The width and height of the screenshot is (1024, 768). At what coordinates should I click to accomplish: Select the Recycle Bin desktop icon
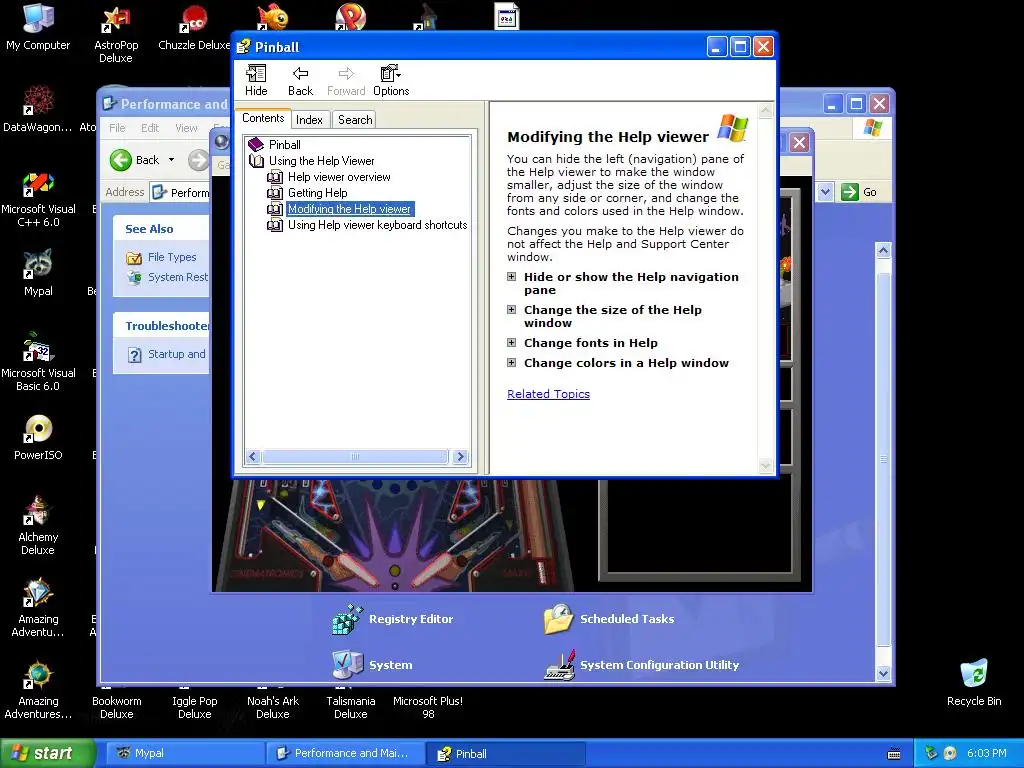pos(974,682)
